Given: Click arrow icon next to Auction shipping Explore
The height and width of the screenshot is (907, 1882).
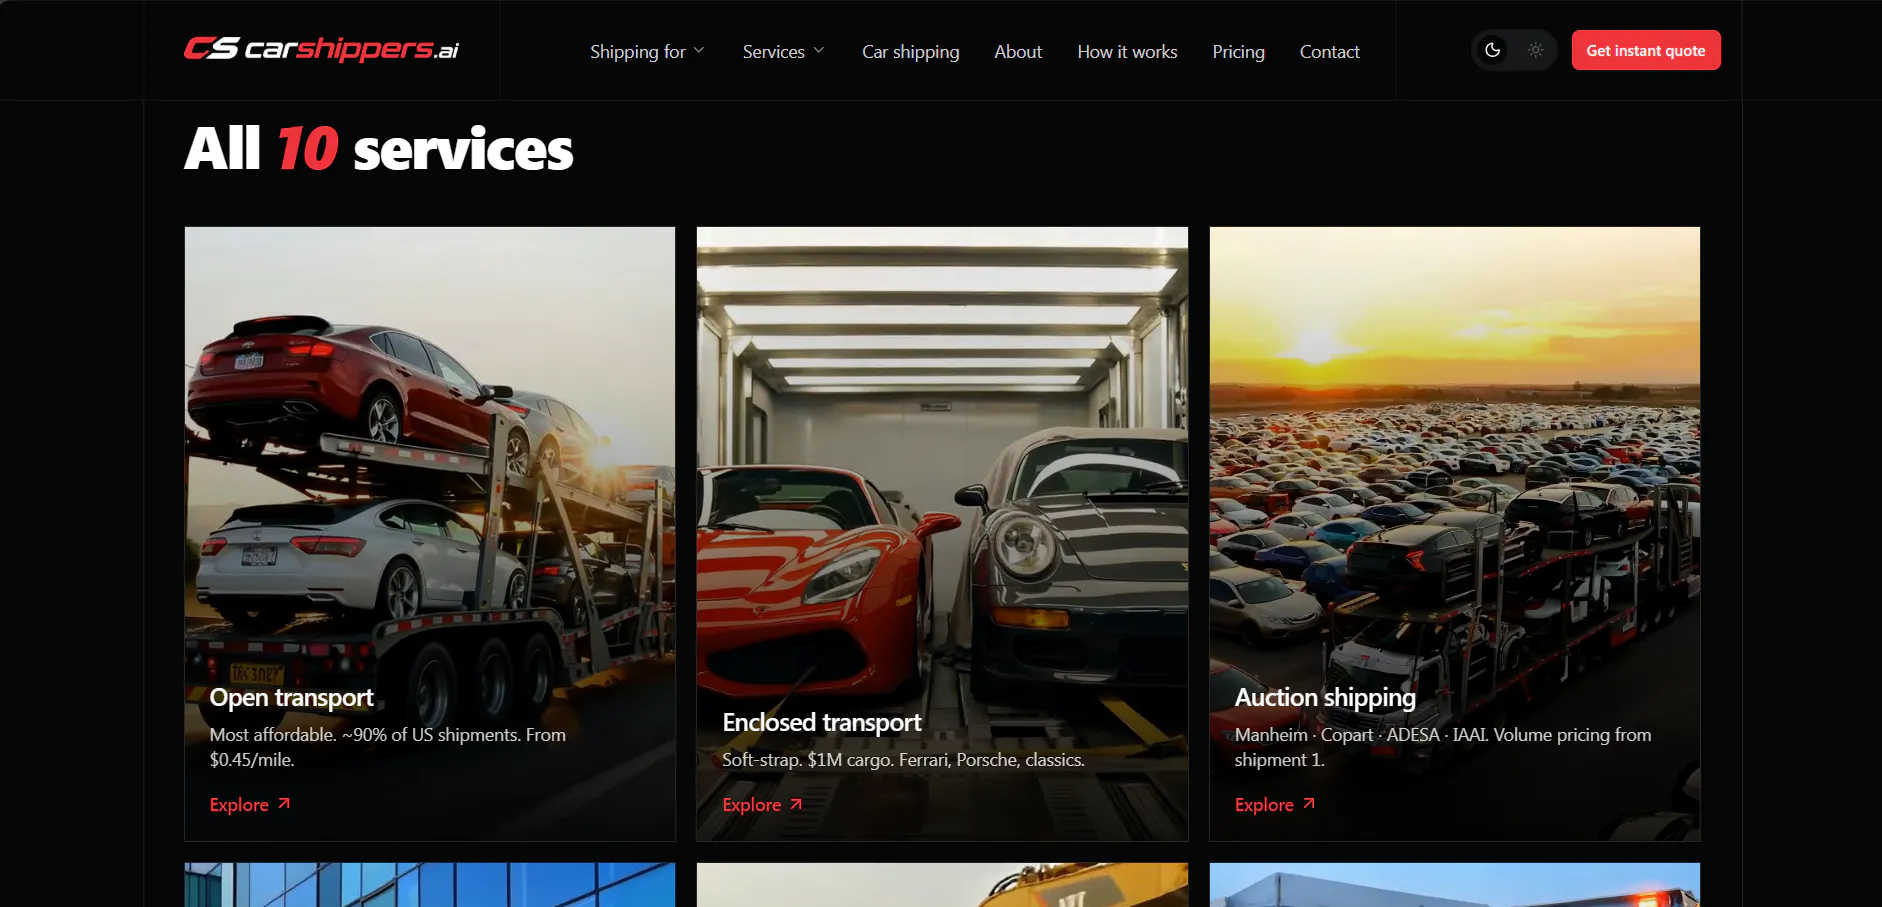Looking at the screenshot, I should (1309, 804).
